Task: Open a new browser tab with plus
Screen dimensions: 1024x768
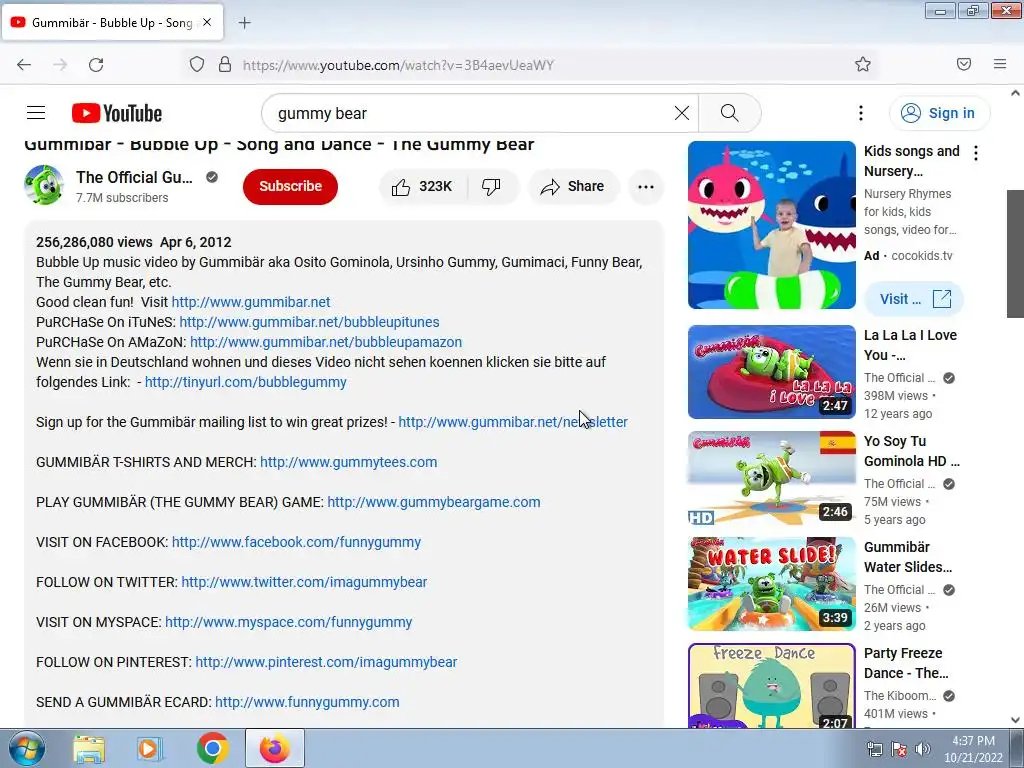Action: [x=244, y=23]
